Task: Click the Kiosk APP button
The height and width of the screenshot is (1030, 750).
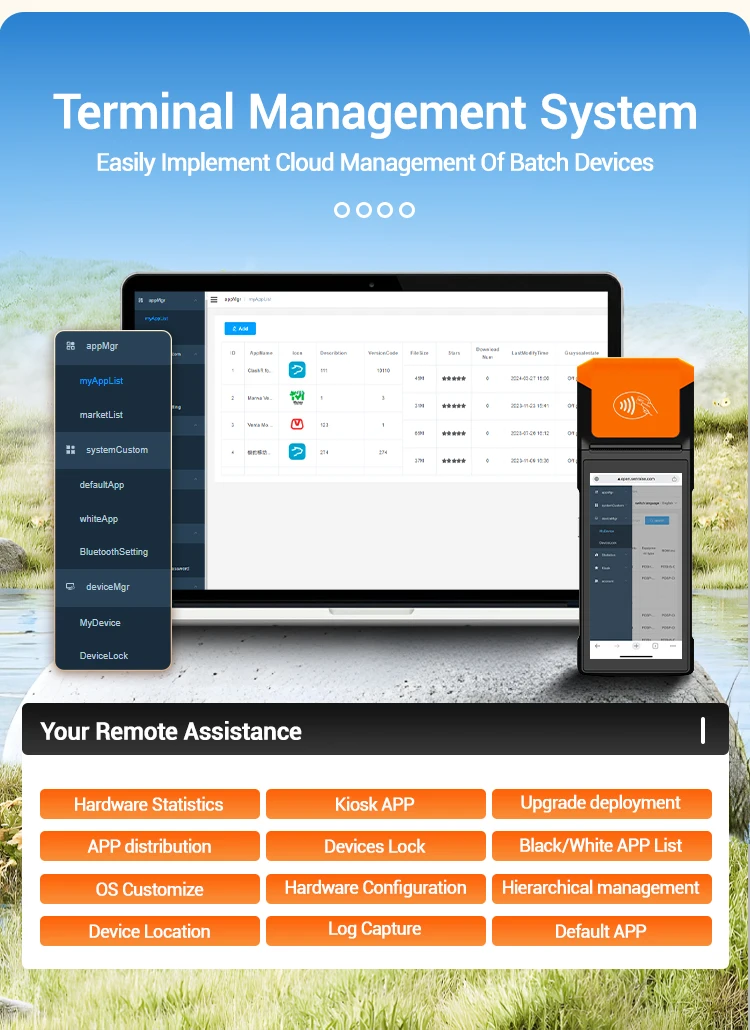Action: click(376, 804)
